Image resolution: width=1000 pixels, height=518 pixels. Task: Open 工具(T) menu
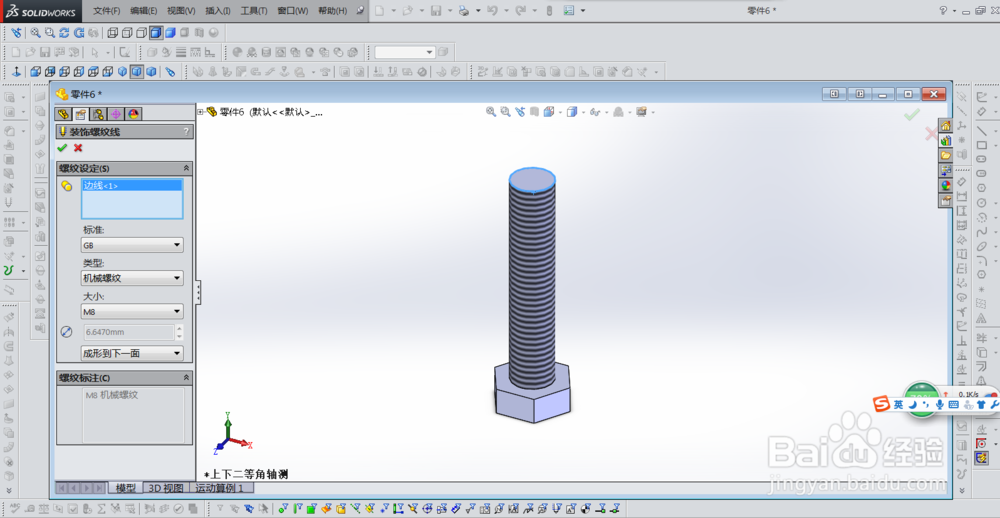254,11
